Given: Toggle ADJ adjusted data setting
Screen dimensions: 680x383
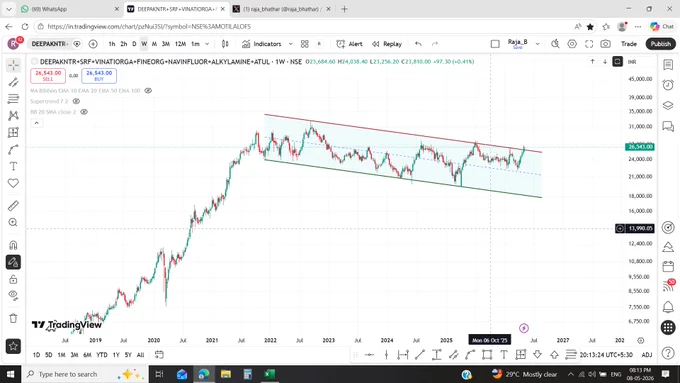Looking at the screenshot, I should [x=647, y=355].
